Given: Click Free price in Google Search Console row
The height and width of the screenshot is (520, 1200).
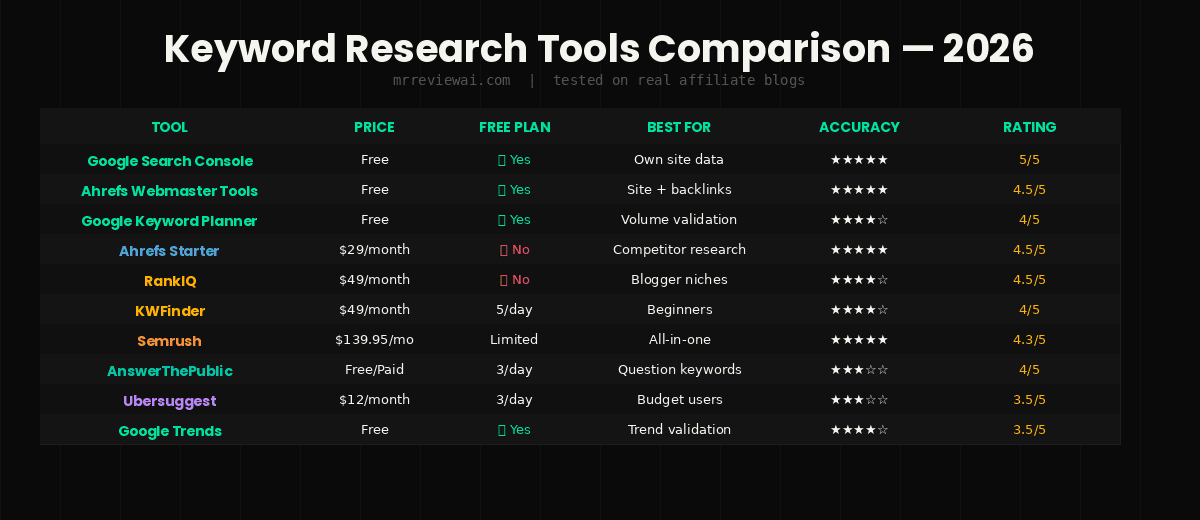Looking at the screenshot, I should [374, 160].
